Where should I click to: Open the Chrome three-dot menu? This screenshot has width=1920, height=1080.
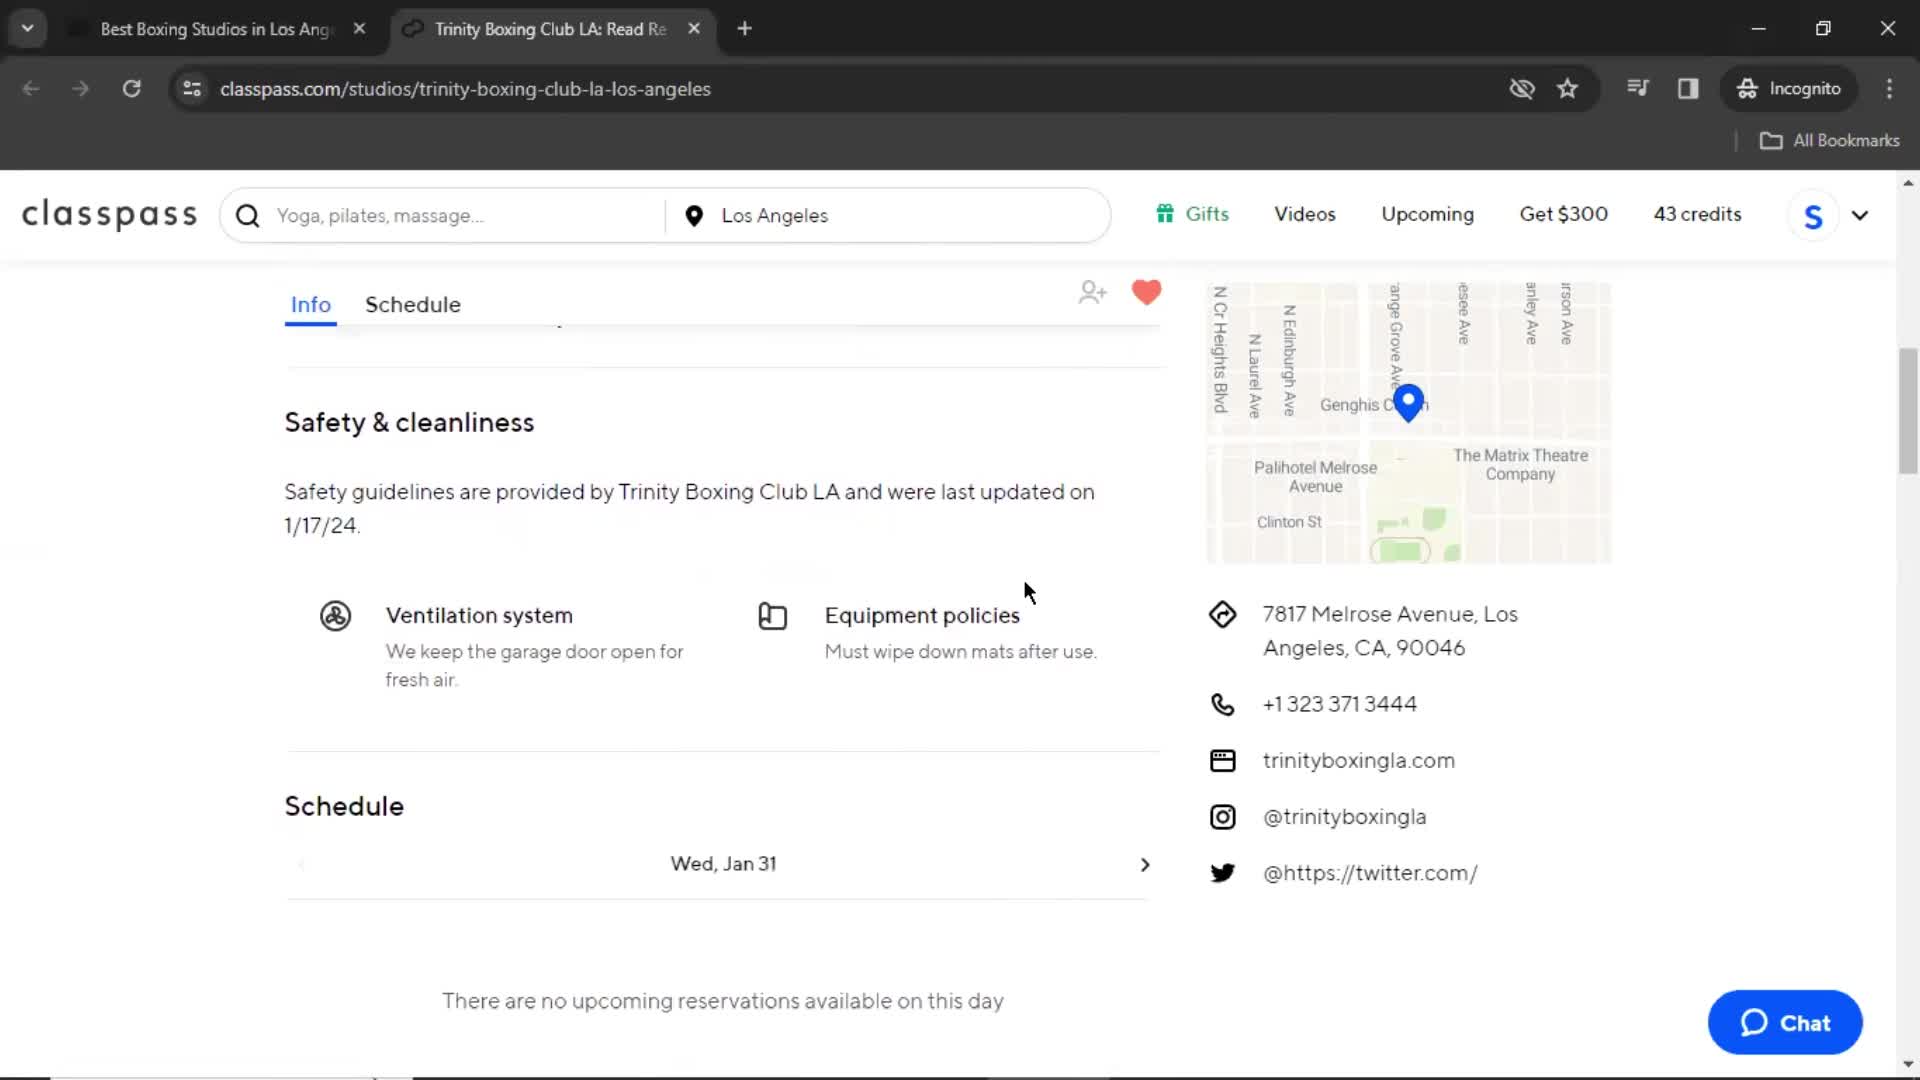1889,89
